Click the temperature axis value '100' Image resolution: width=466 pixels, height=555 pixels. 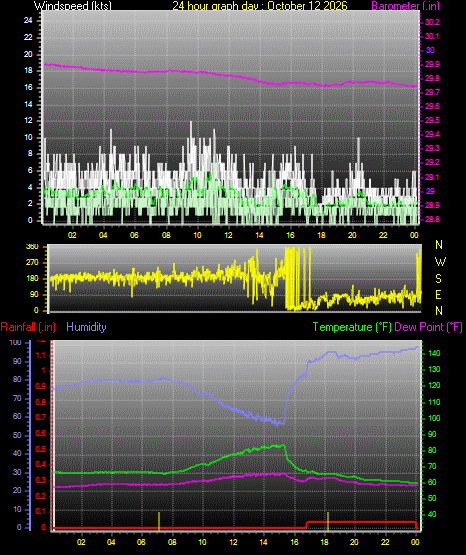(434, 418)
